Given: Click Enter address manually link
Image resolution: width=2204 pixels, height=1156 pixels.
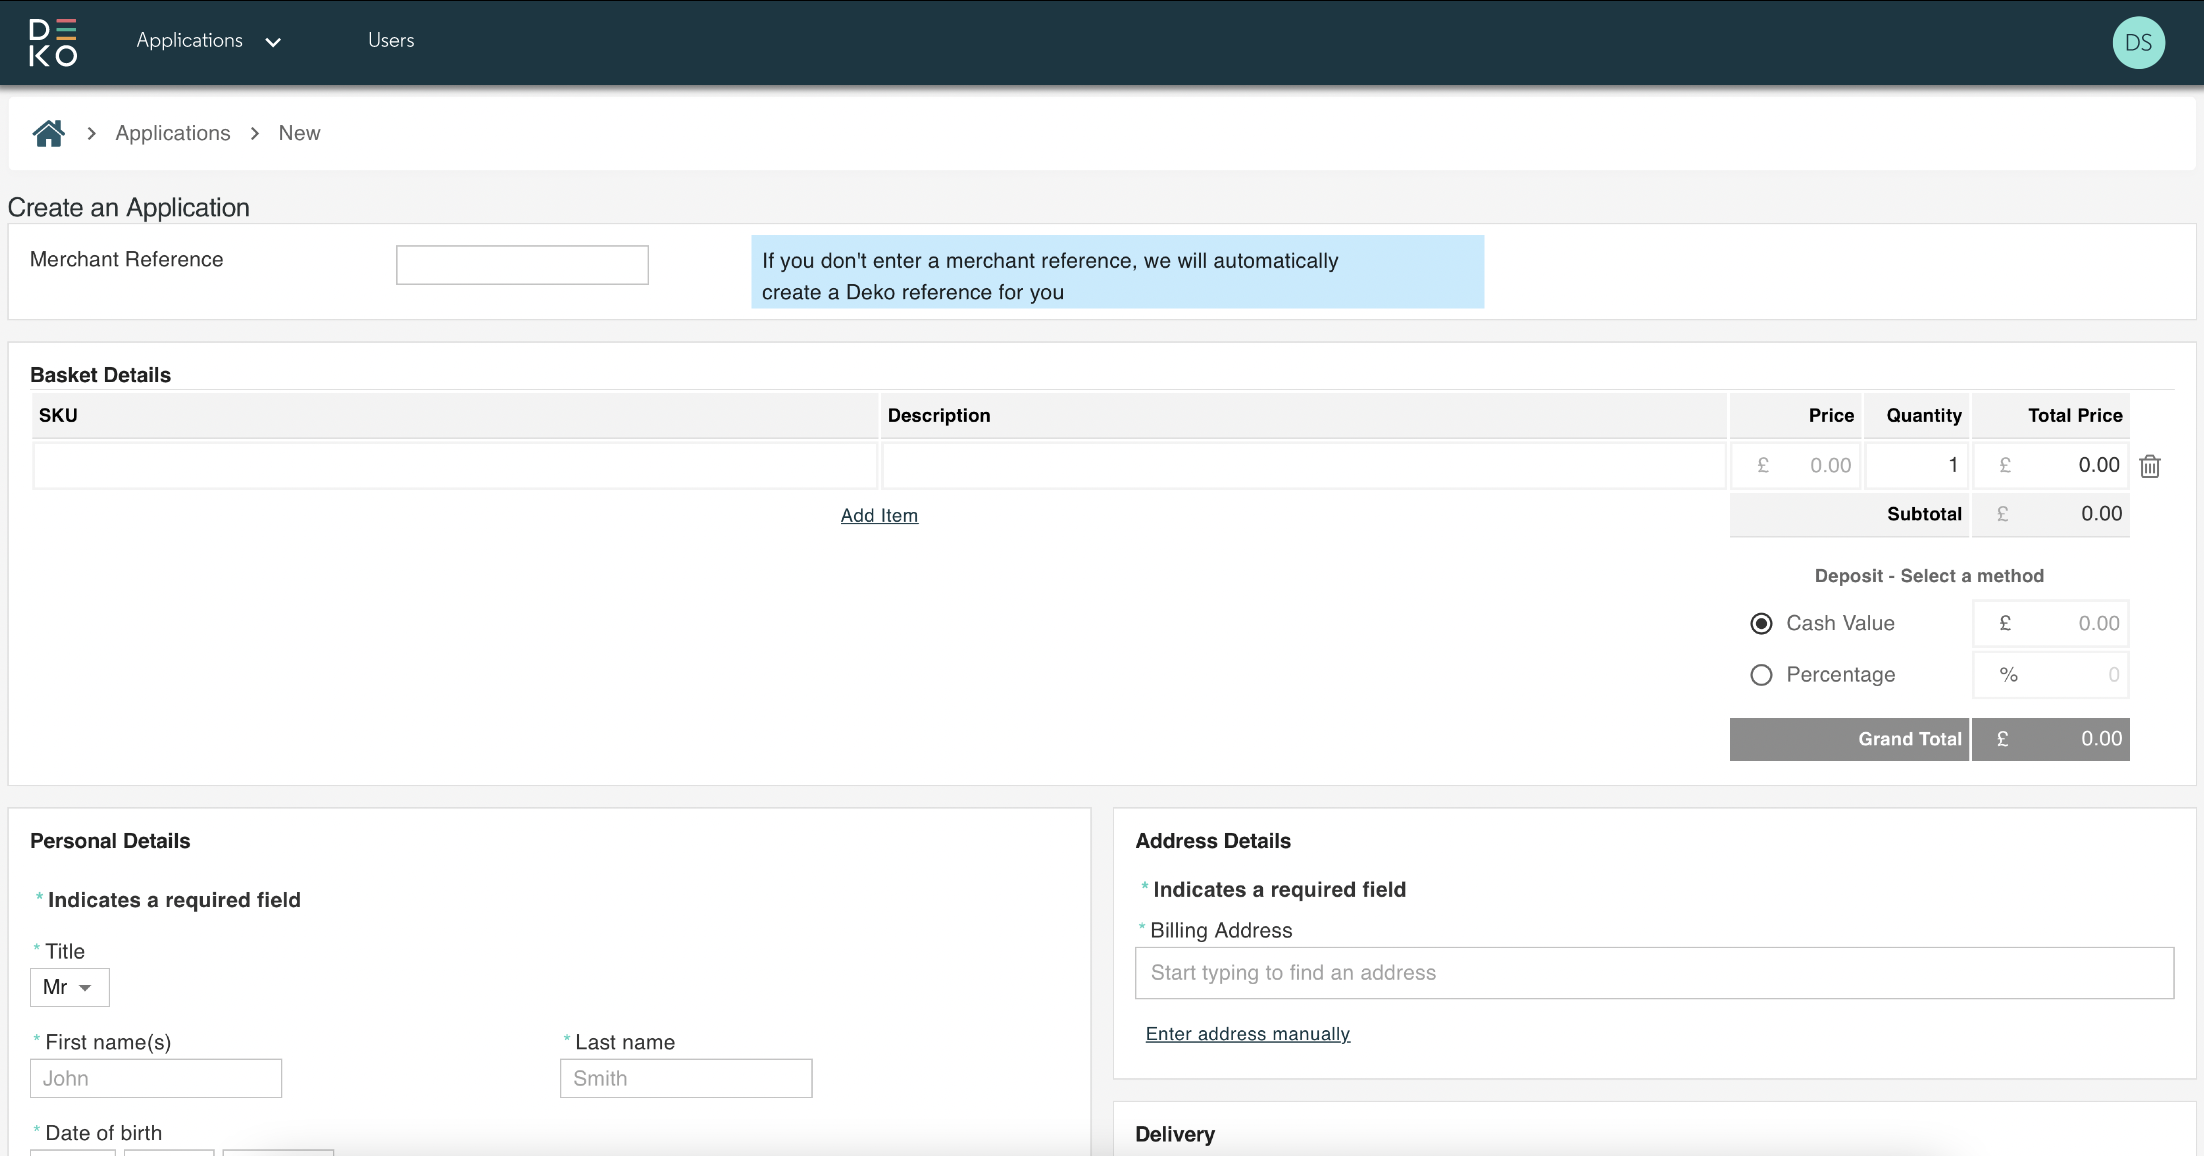Looking at the screenshot, I should click(1247, 1034).
